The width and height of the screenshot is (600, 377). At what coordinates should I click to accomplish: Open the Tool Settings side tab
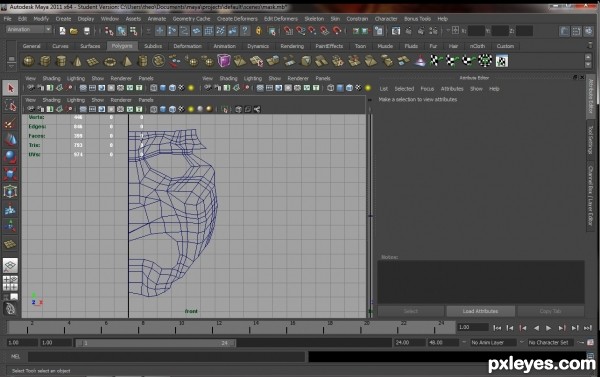coord(590,139)
